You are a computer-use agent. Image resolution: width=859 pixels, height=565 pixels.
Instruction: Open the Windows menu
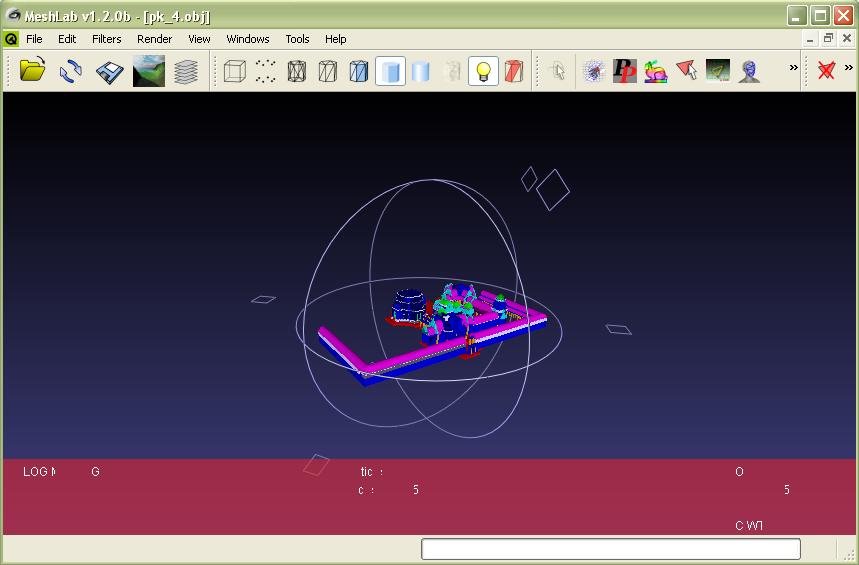click(248, 39)
